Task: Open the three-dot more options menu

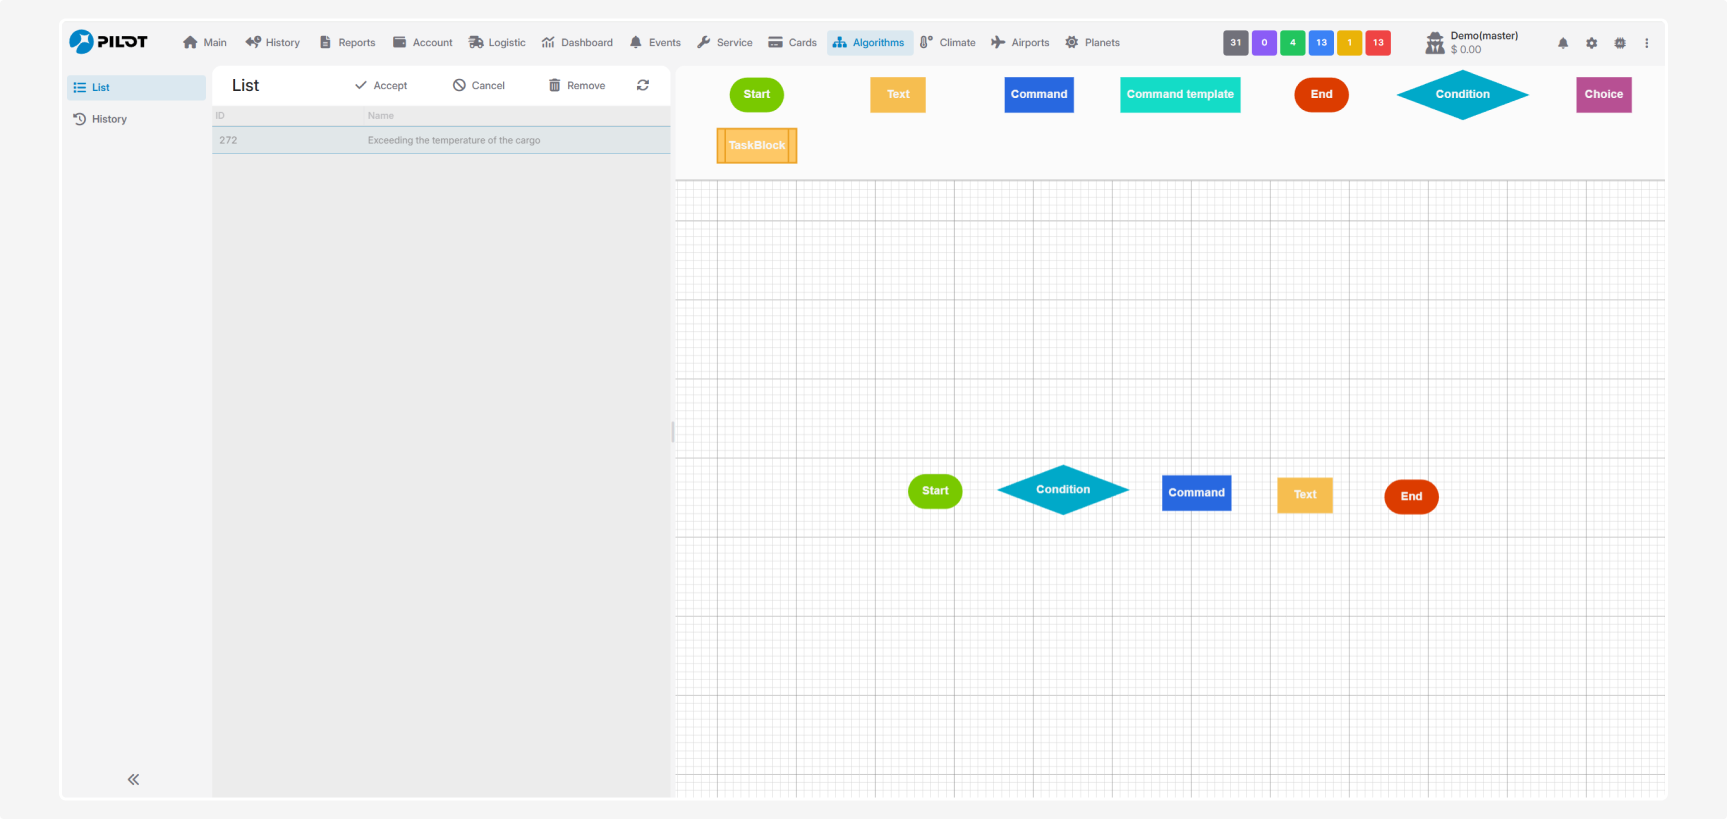Action: coord(1647,43)
